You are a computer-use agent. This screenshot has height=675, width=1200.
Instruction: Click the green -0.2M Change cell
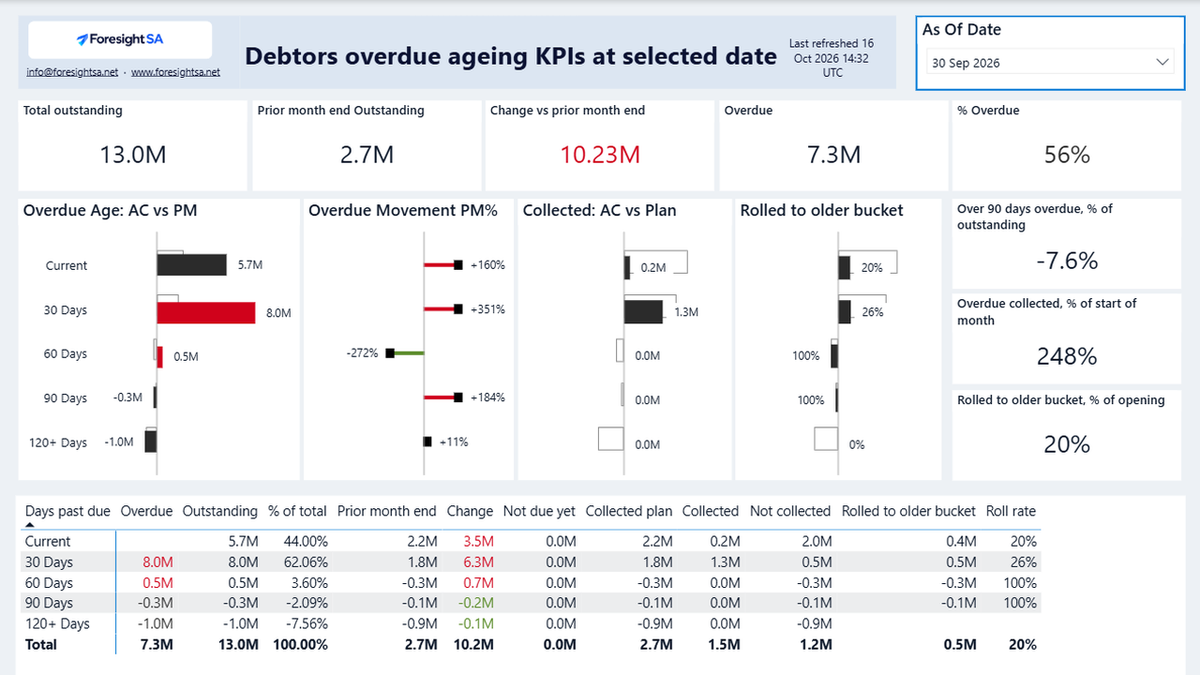477,603
